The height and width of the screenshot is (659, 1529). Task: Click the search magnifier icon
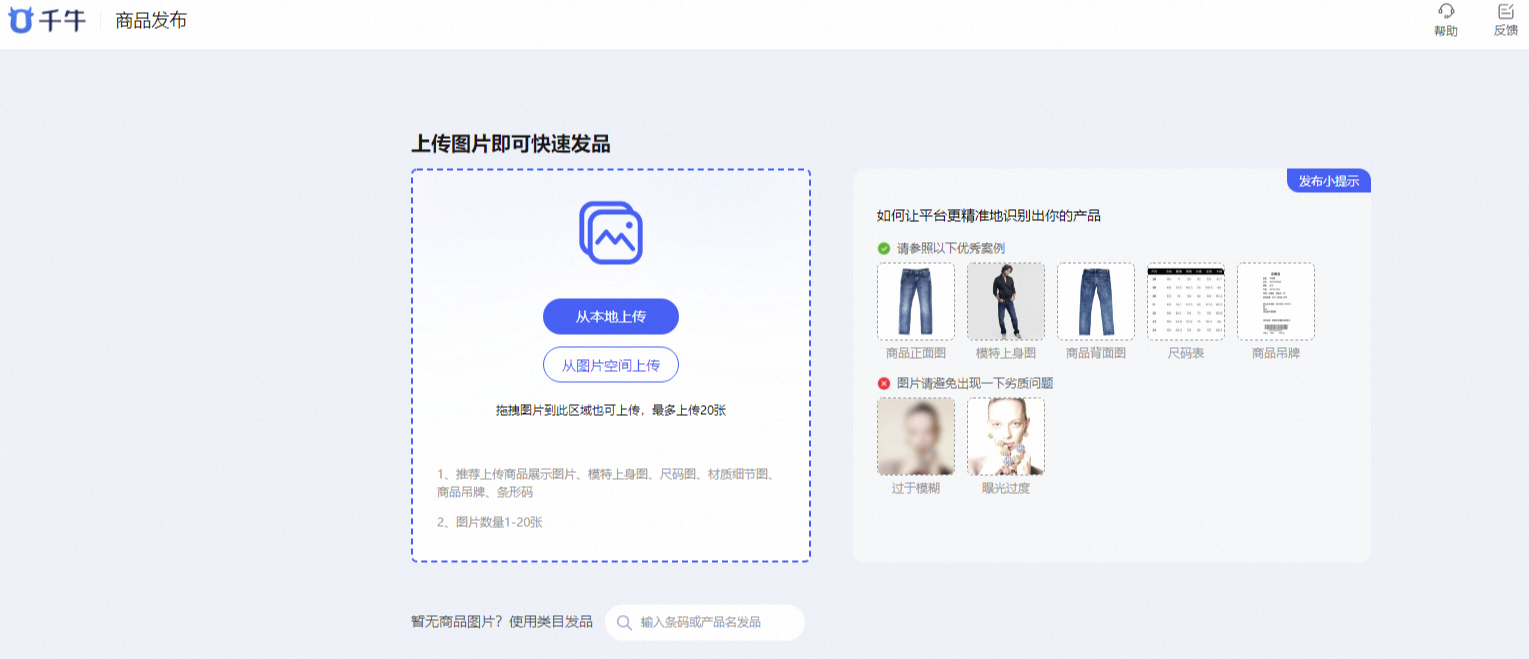point(624,622)
